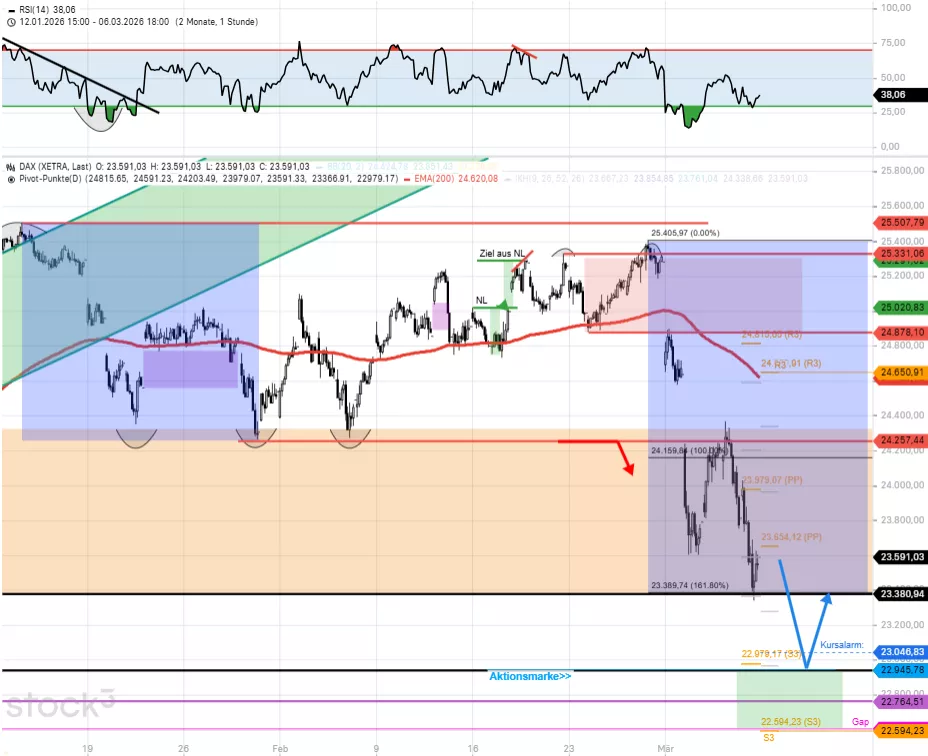Click the bullet icon before RSI(14) label
Viewport: 928px width, 756px height.
[10, 8]
